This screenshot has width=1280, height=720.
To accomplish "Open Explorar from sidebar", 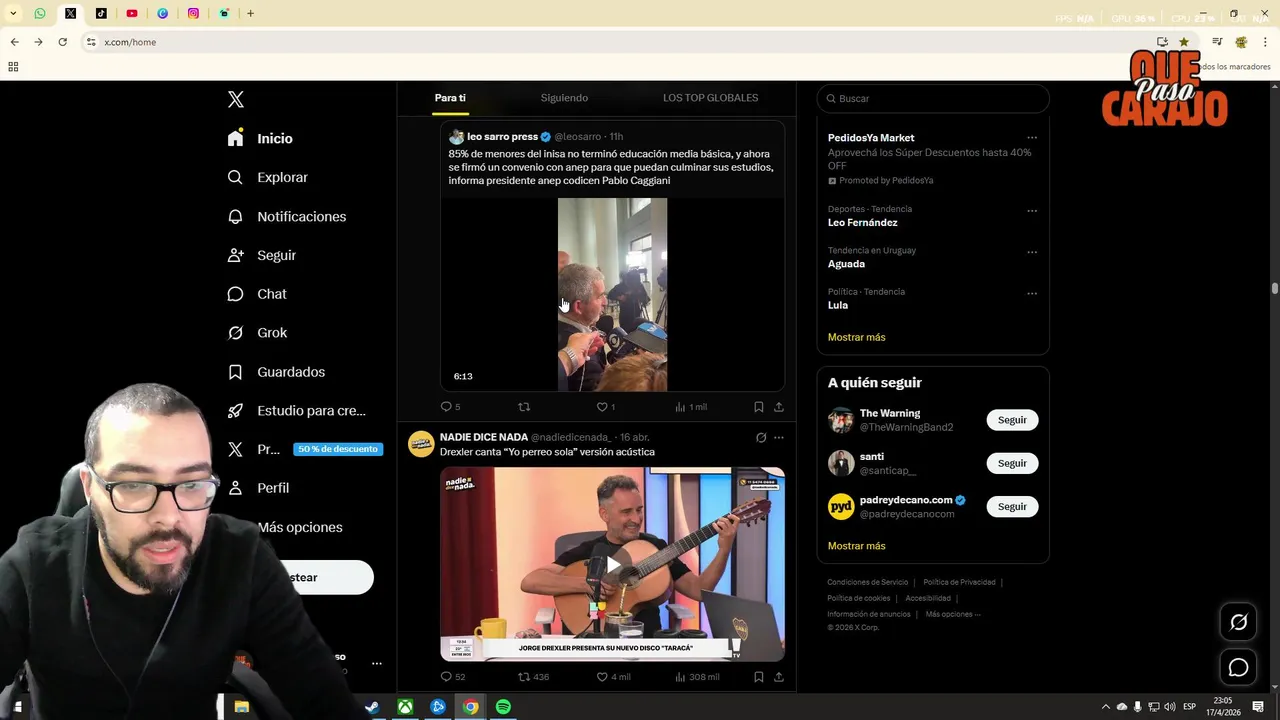I will click(267, 177).
